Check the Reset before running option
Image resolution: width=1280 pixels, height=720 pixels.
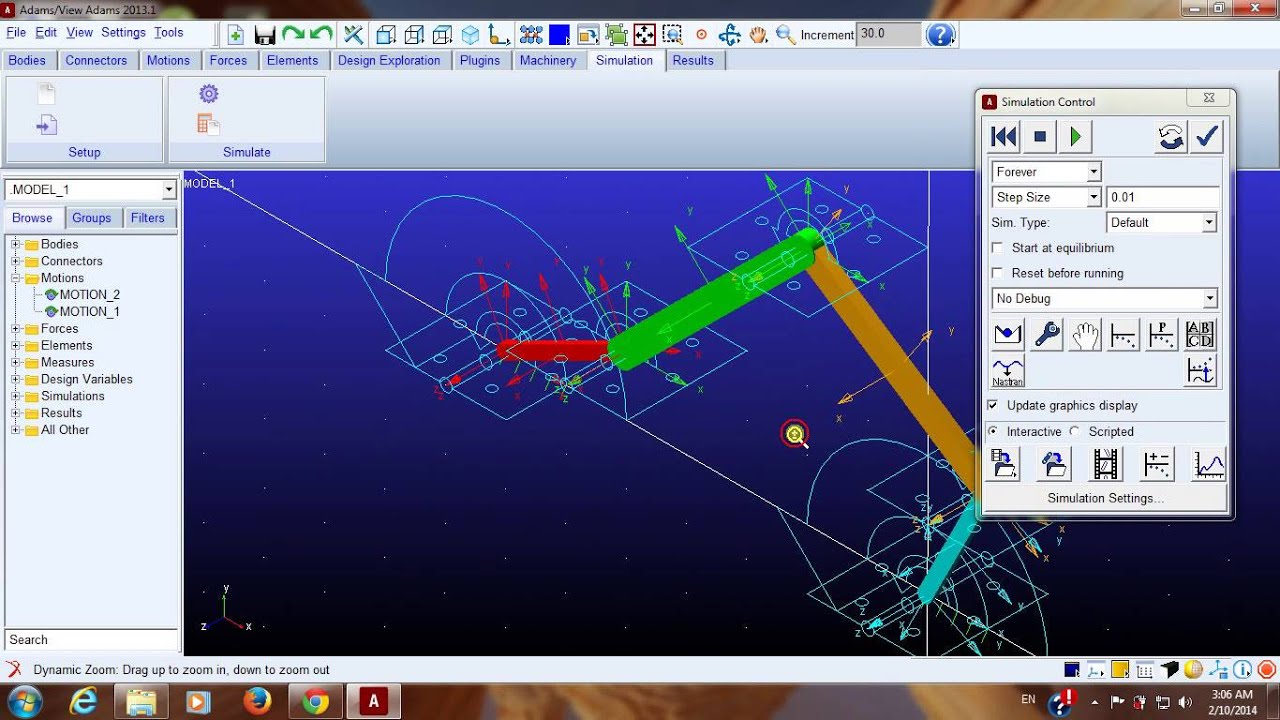[996, 273]
